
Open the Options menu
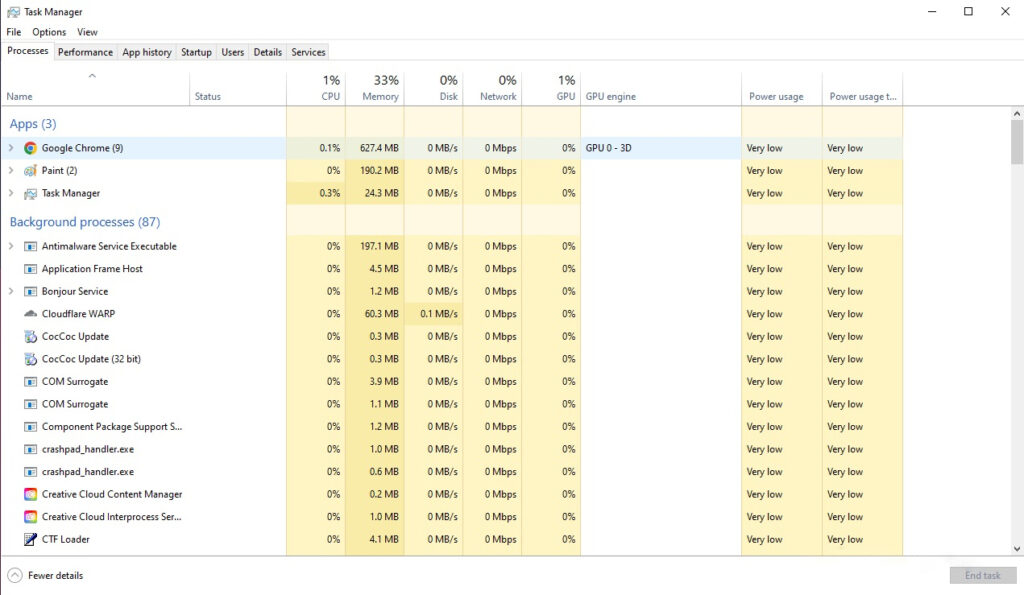coord(48,31)
